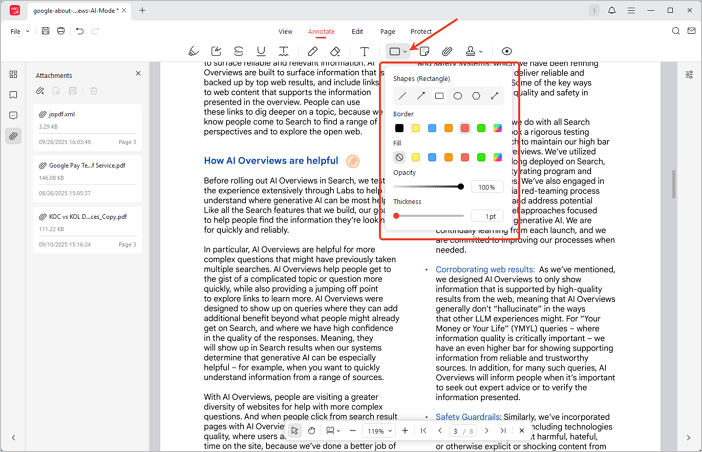Viewport: 702px width, 452px height.
Task: Open the Stamp dropdown arrow
Action: [x=480, y=52]
